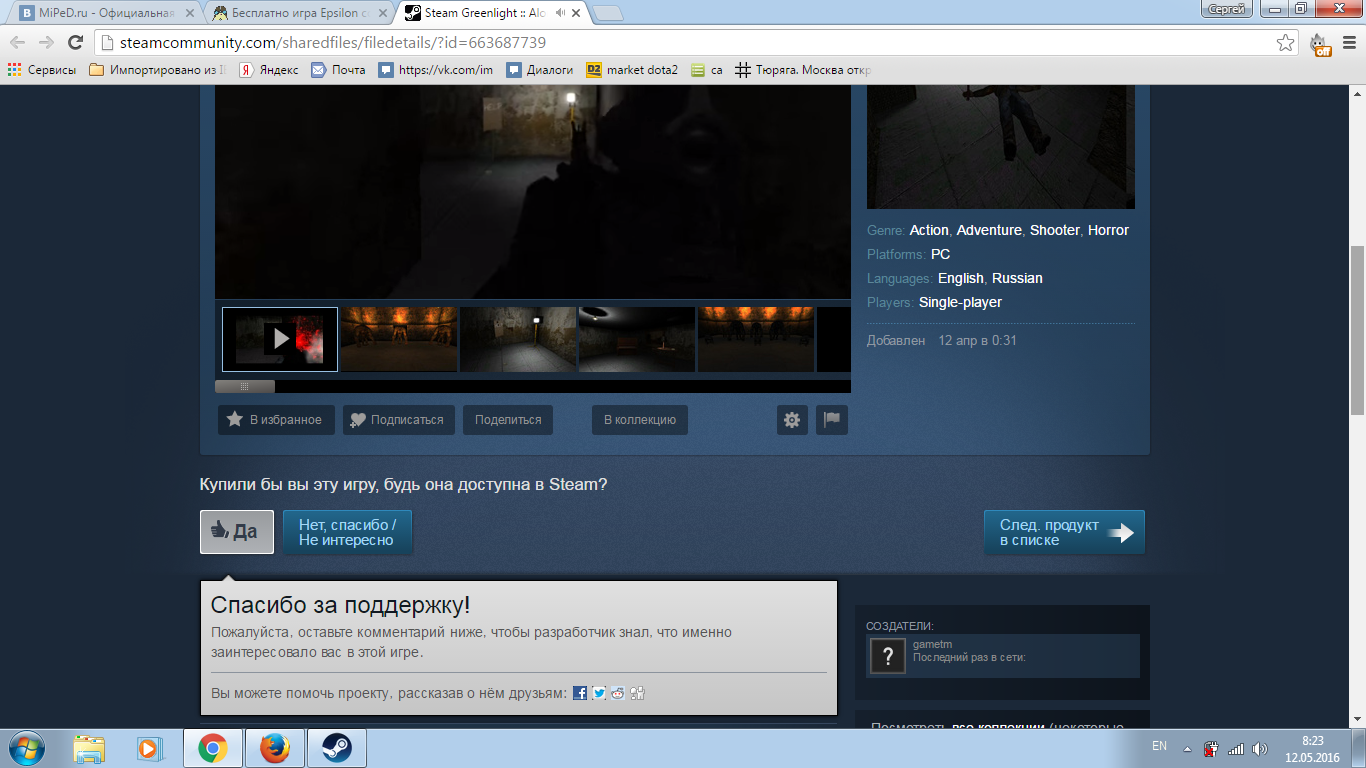Screen dimensions: 1366x768
Task: Open the market dota2 bookmark
Action: [x=632, y=70]
